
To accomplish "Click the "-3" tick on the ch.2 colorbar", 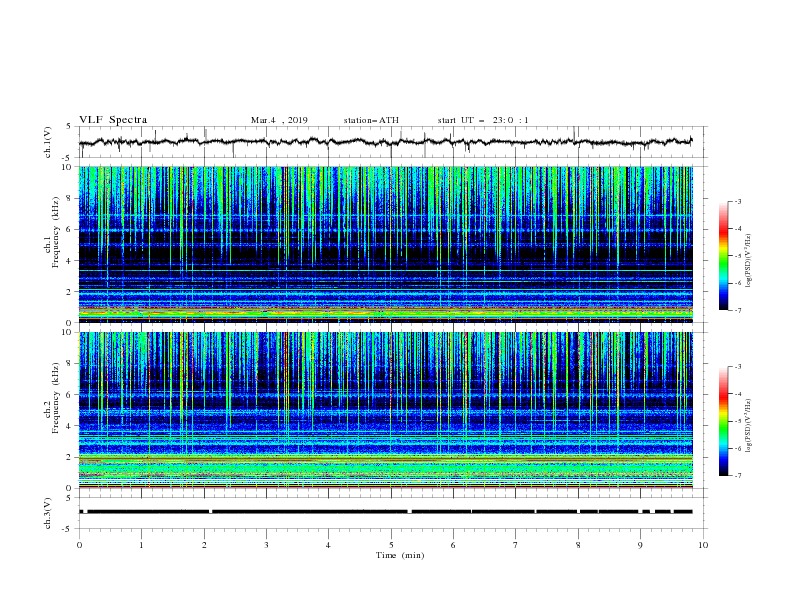I will [737, 367].
